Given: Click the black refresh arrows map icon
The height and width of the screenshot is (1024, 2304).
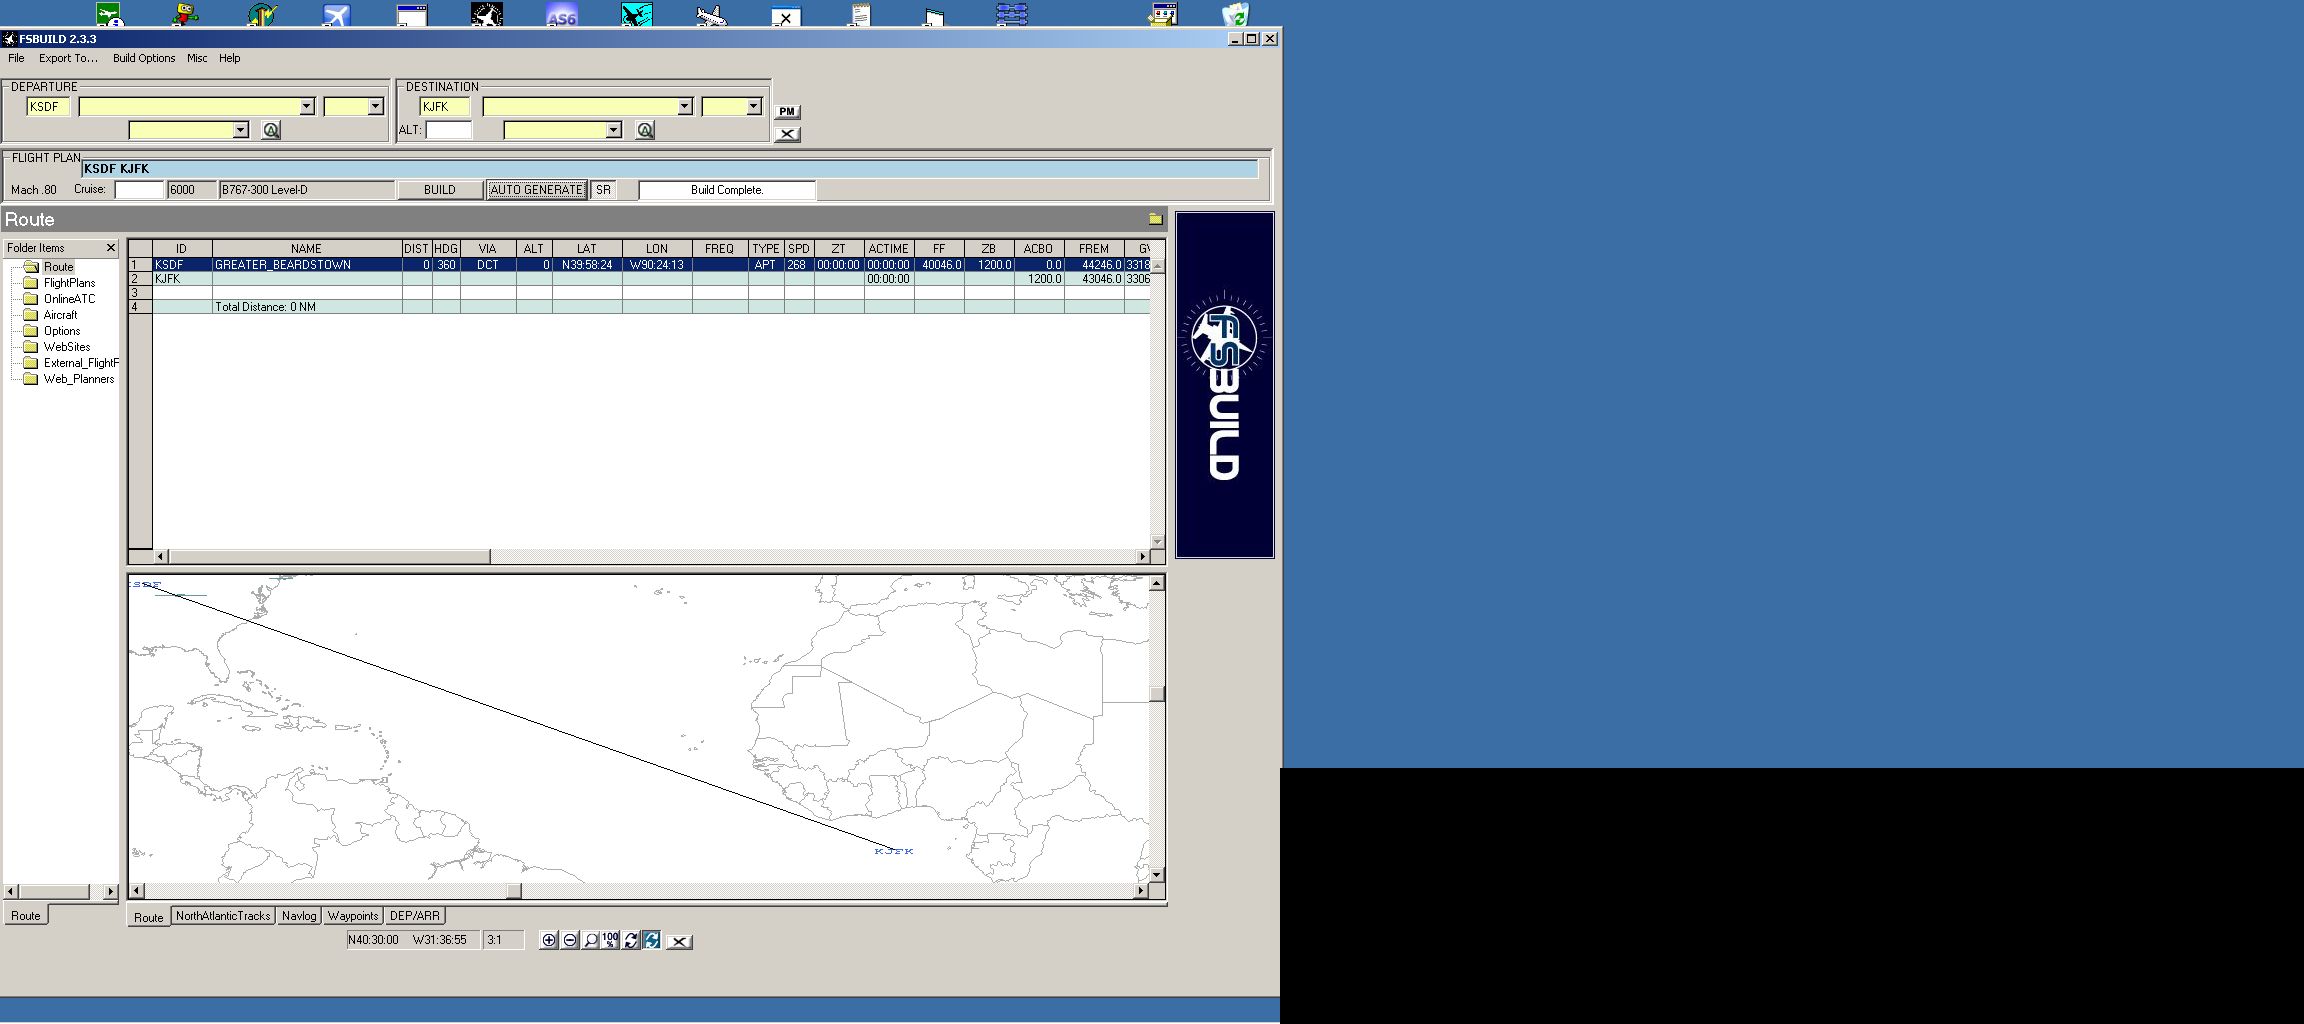Looking at the screenshot, I should [631, 940].
